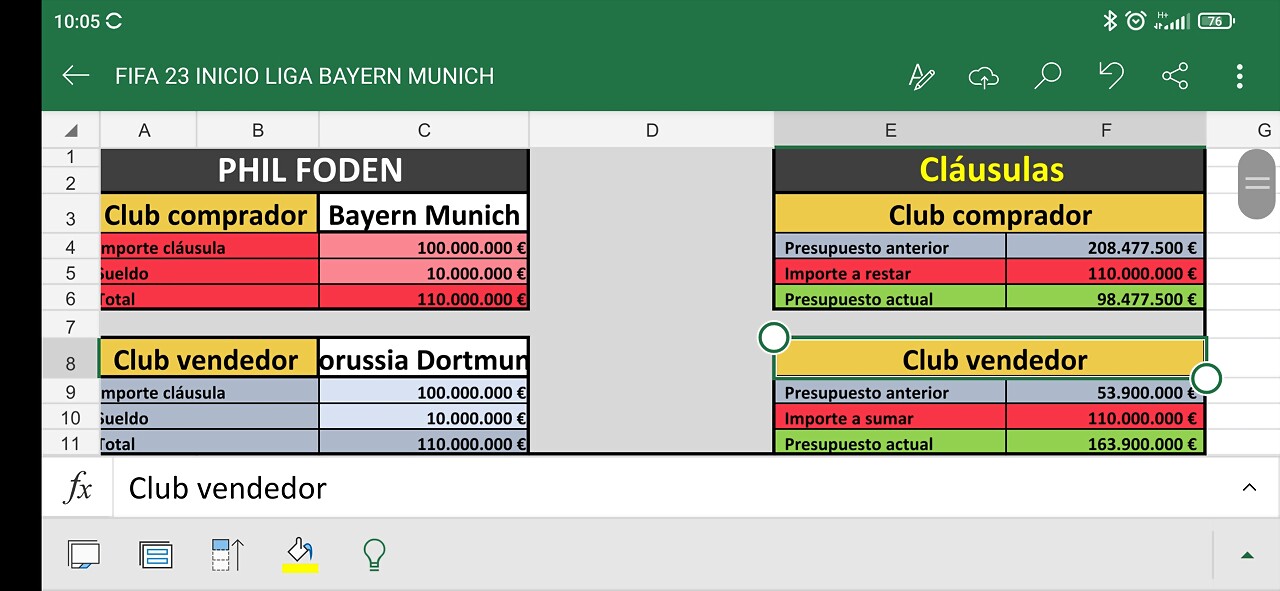
Task: Tap the fx function icon
Action: point(78,488)
